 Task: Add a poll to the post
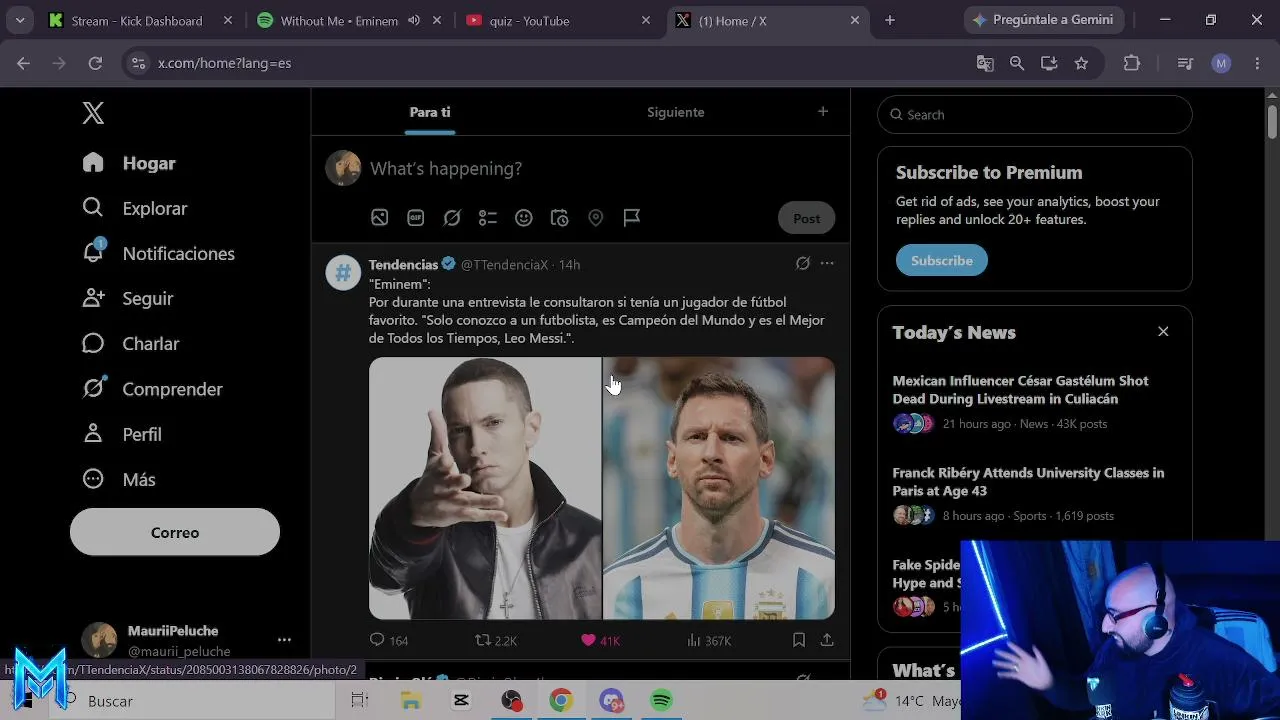coord(488,218)
